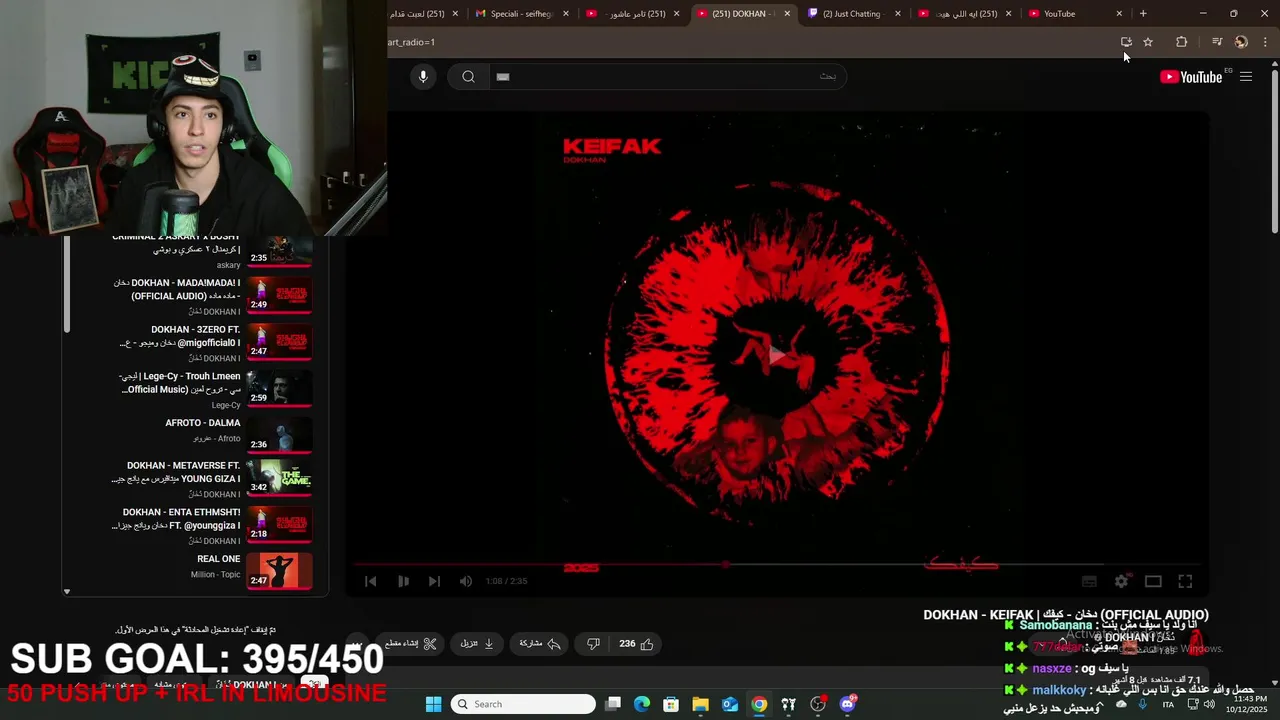Image resolution: width=1280 pixels, height=720 pixels.
Task: Click the YouTube search magnifier button
Action: [x=468, y=77]
